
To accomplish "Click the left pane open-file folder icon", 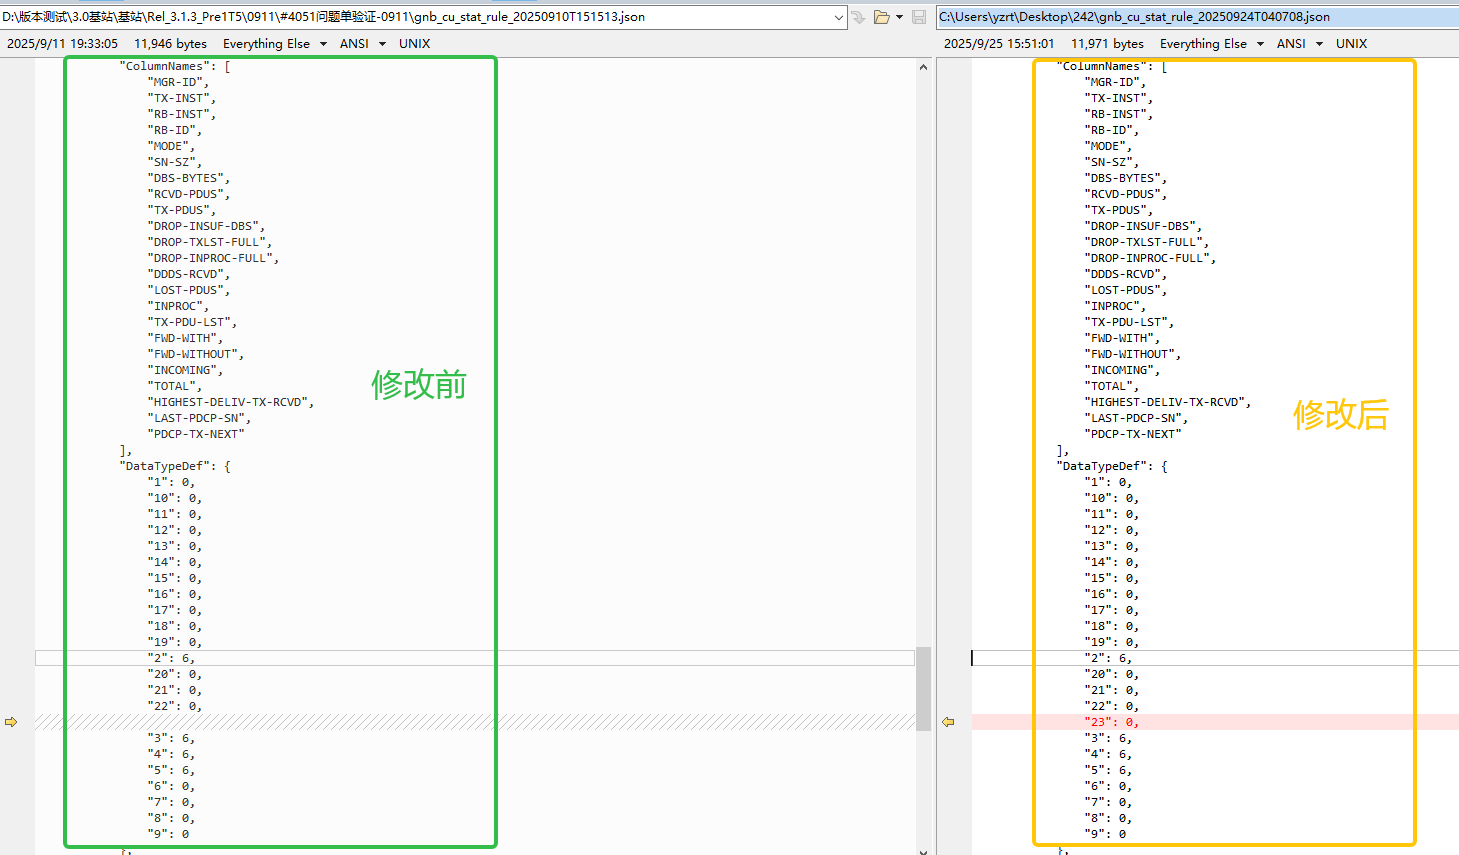I will pyautogui.click(x=880, y=17).
